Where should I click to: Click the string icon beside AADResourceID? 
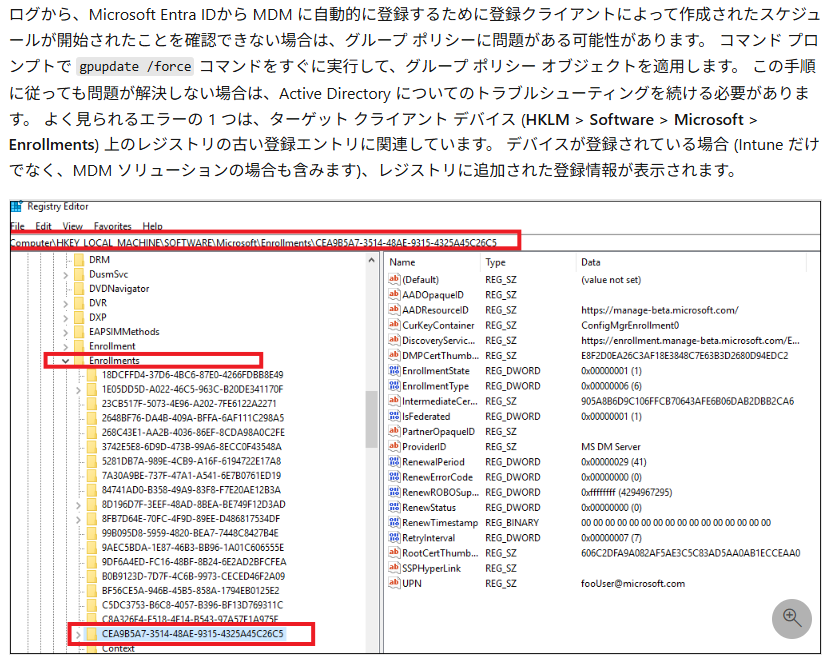pyautogui.click(x=394, y=310)
